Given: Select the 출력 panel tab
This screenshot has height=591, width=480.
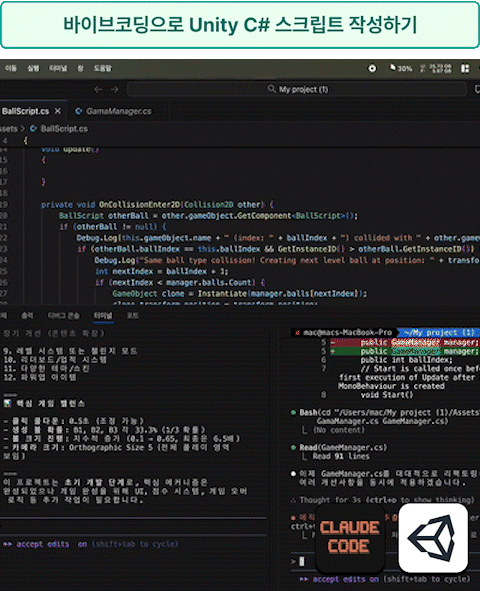Looking at the screenshot, I should click(27, 315).
